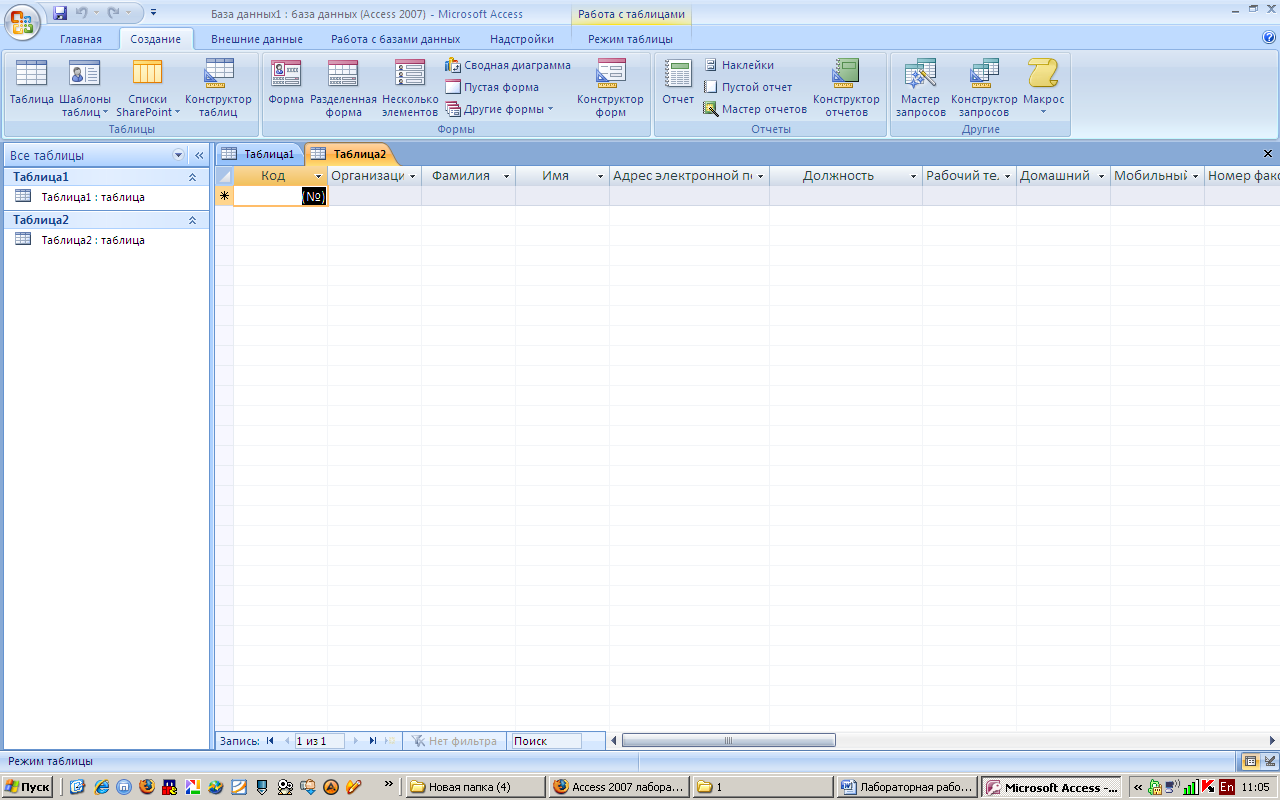
Task: Open Имя column filter dropdown
Action: tap(601, 176)
